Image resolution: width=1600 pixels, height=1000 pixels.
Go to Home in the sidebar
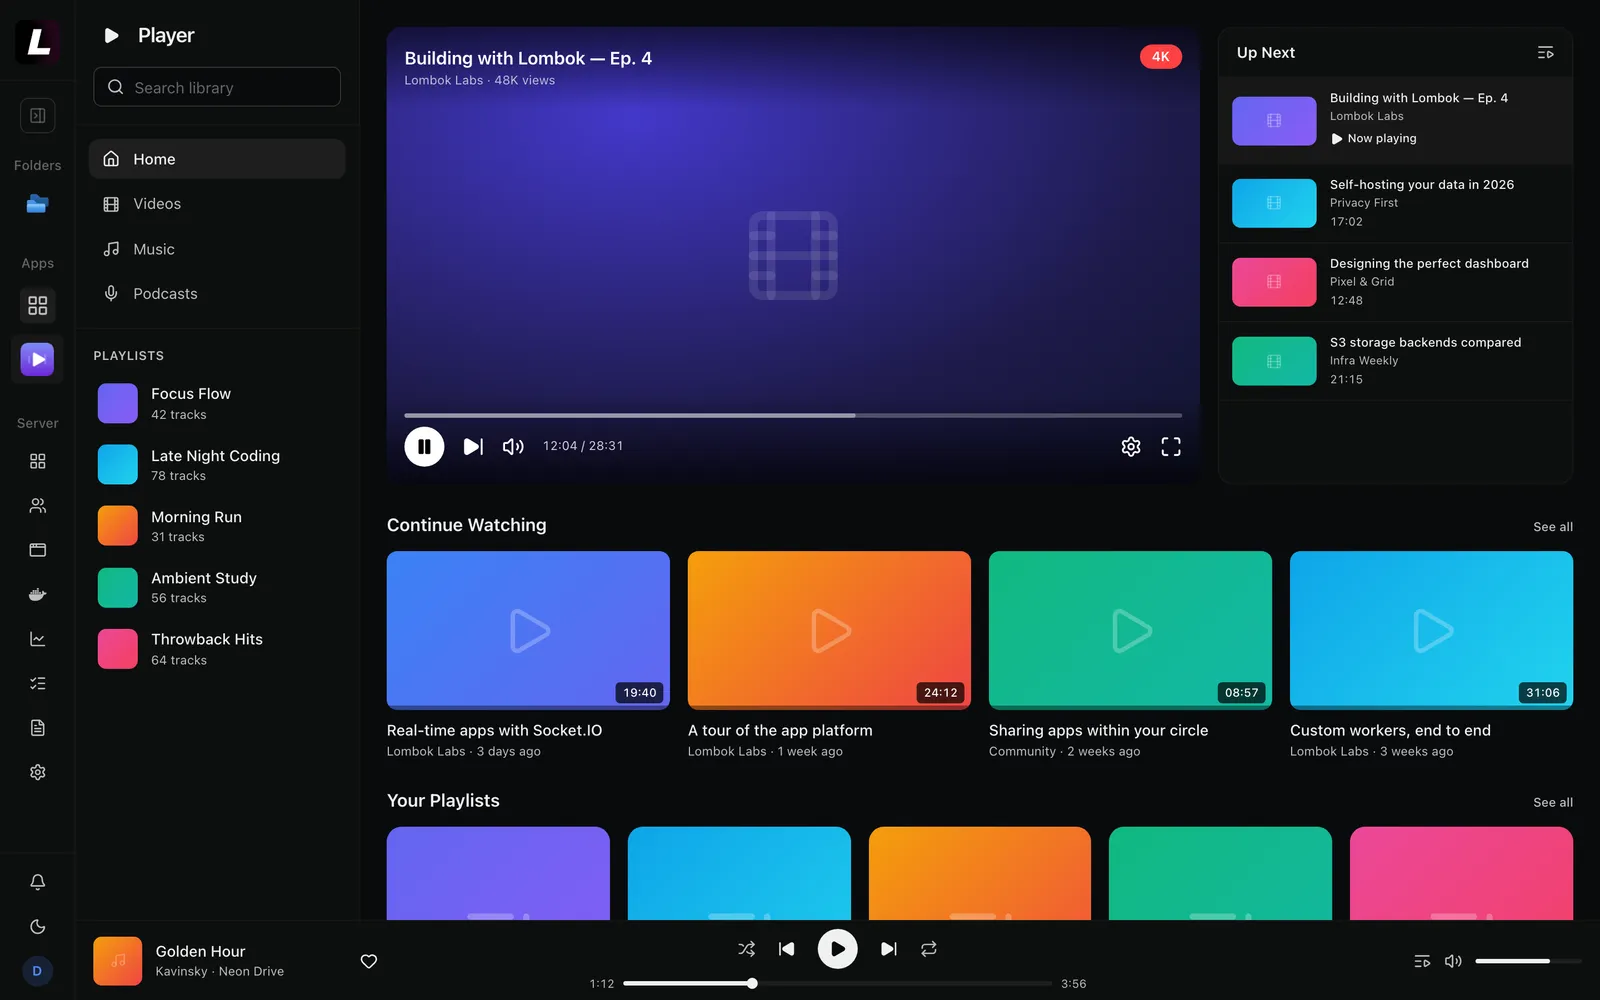pyautogui.click(x=217, y=159)
